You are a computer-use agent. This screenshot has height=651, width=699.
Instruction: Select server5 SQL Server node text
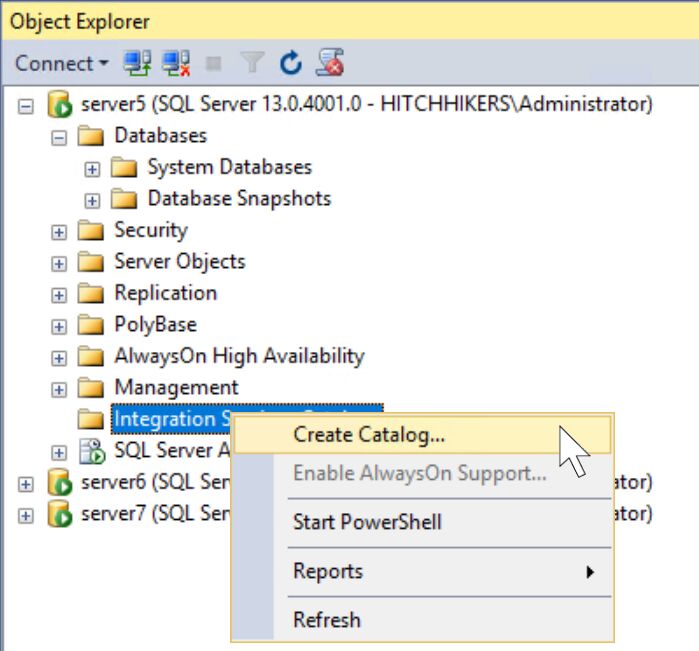click(x=366, y=104)
